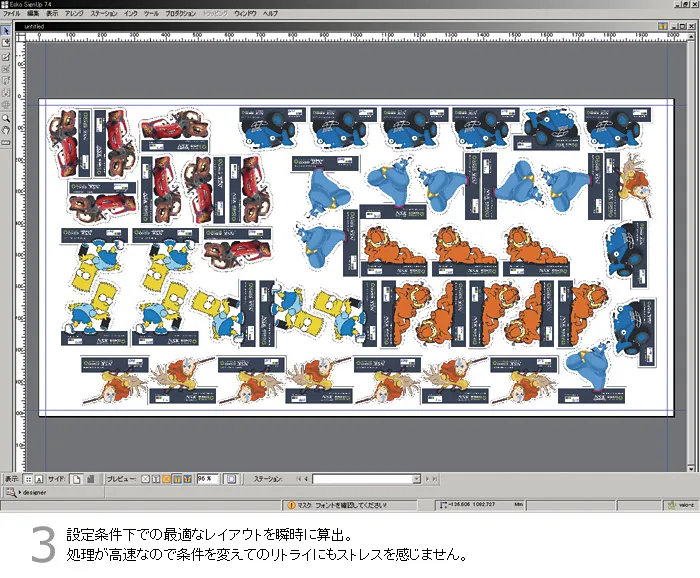Select the magnifier zoom tool
This screenshot has width=700, height=578.
point(6,117)
